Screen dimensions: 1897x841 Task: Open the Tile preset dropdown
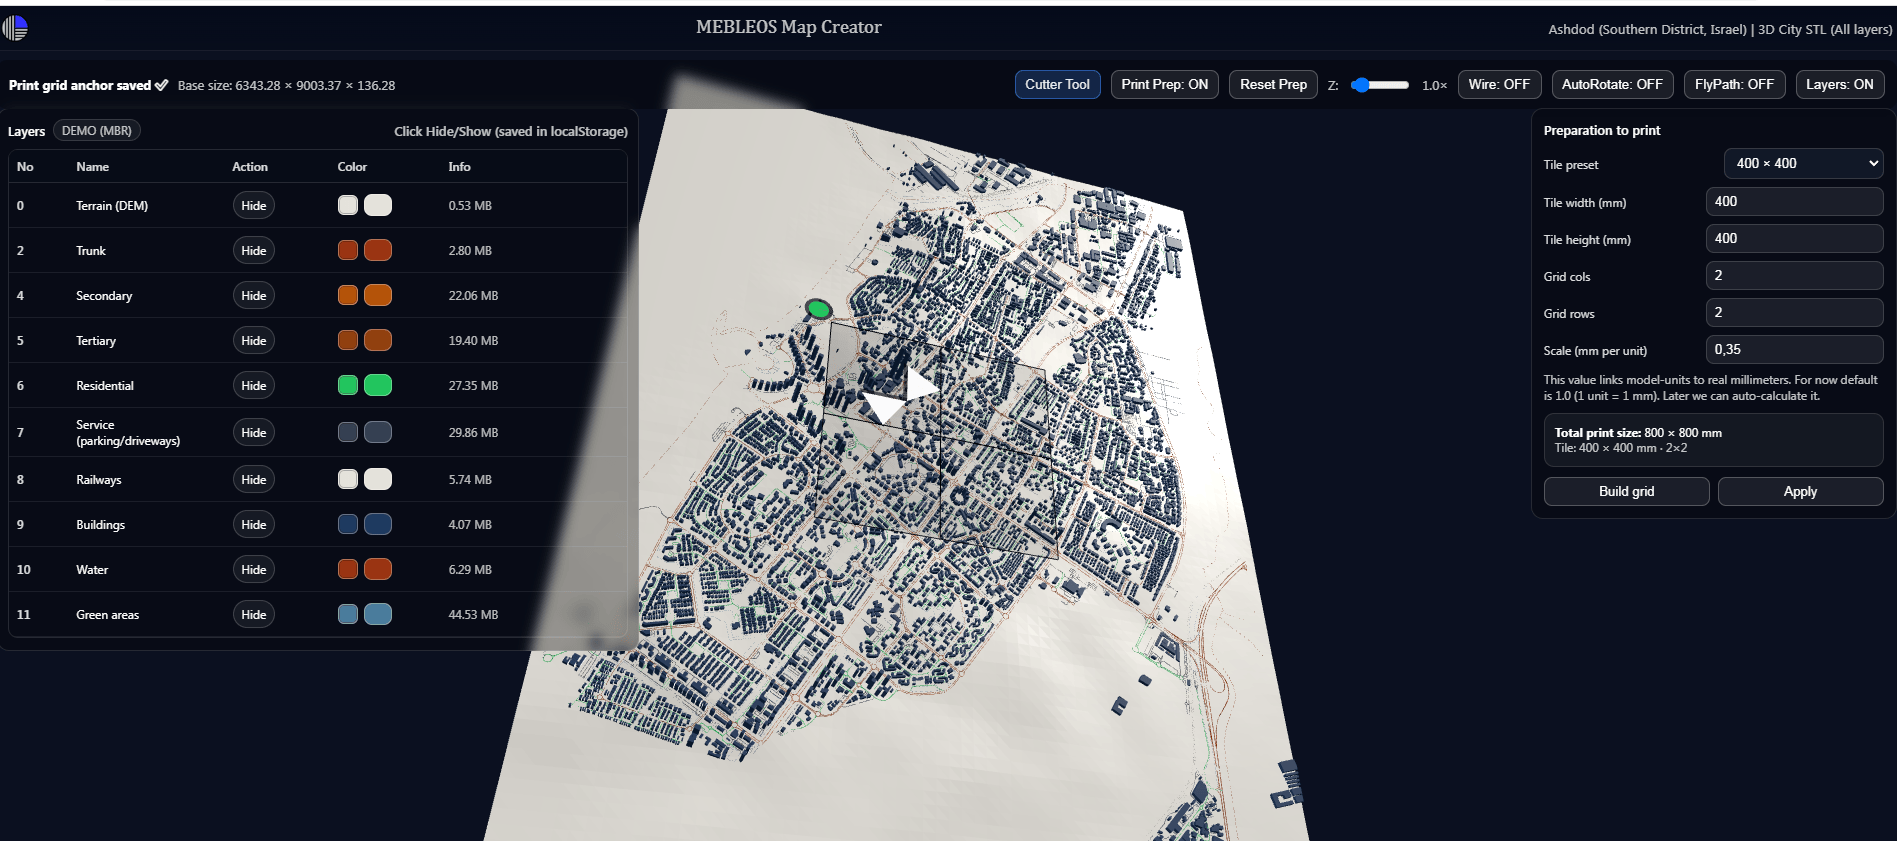[x=1803, y=163]
